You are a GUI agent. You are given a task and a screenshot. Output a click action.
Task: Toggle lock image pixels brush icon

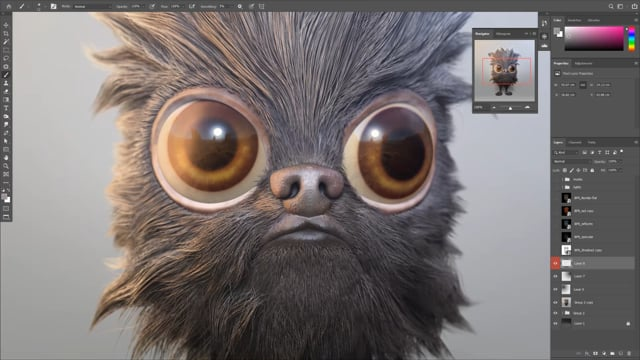pos(571,170)
